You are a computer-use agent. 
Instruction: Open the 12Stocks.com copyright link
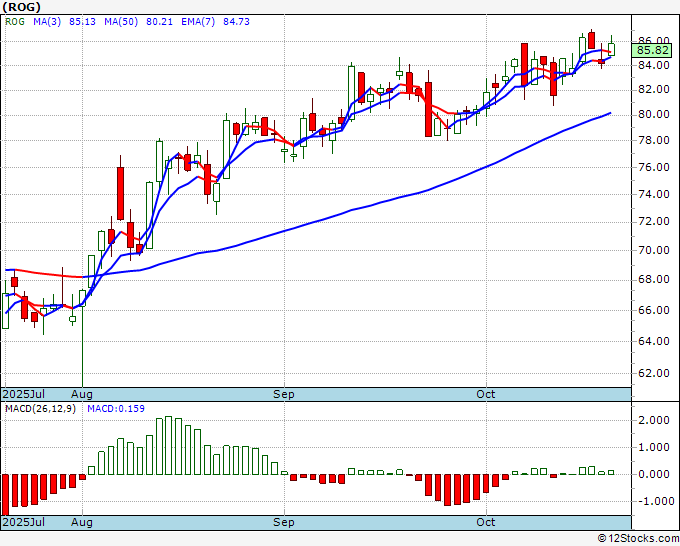[638, 539]
